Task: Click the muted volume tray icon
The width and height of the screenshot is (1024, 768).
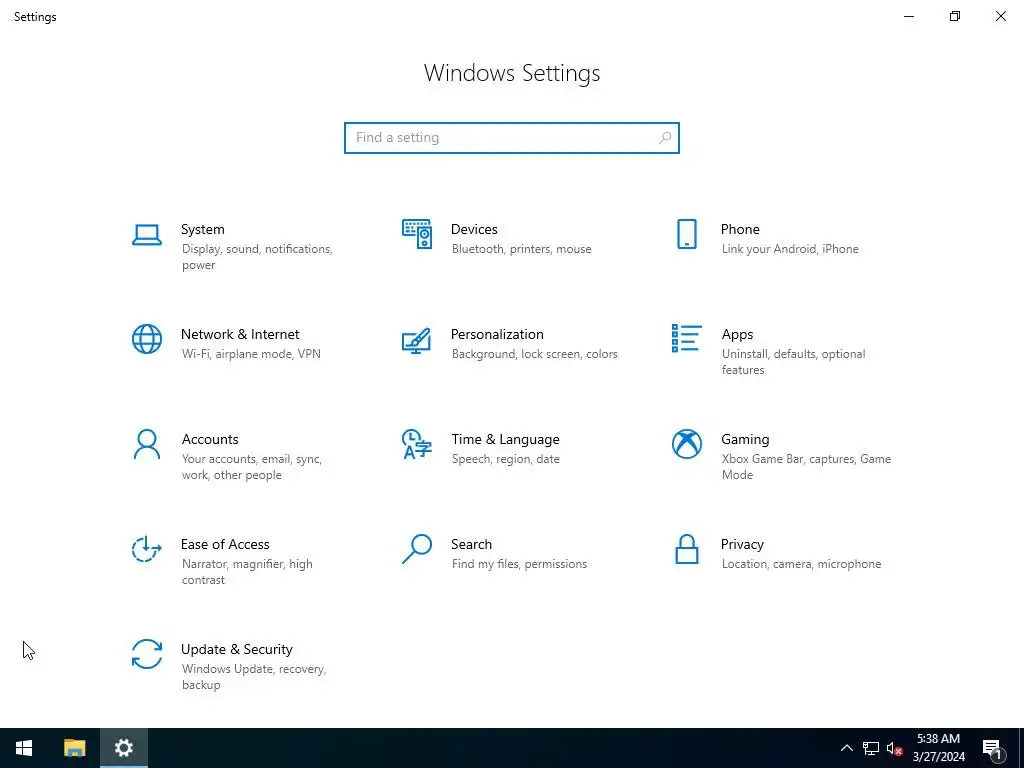Action: [895, 748]
